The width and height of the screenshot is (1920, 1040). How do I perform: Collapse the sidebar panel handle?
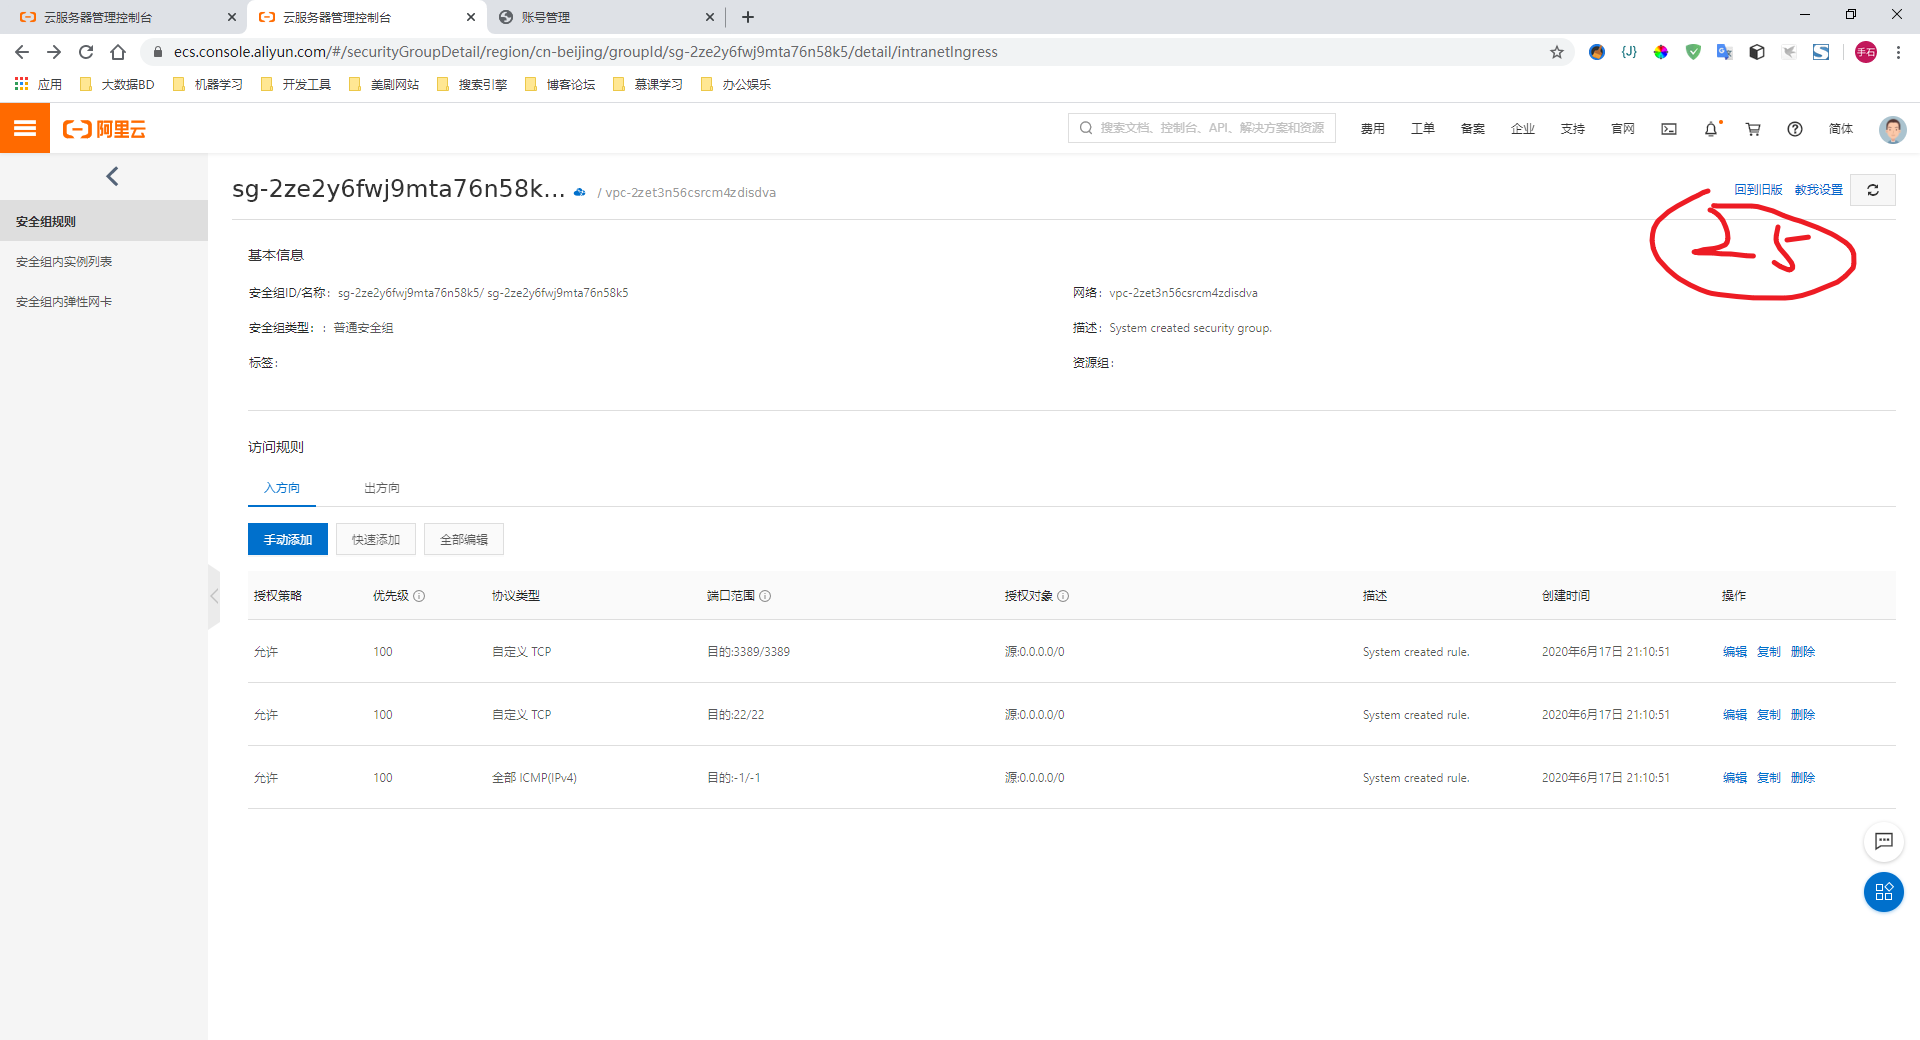click(214, 596)
